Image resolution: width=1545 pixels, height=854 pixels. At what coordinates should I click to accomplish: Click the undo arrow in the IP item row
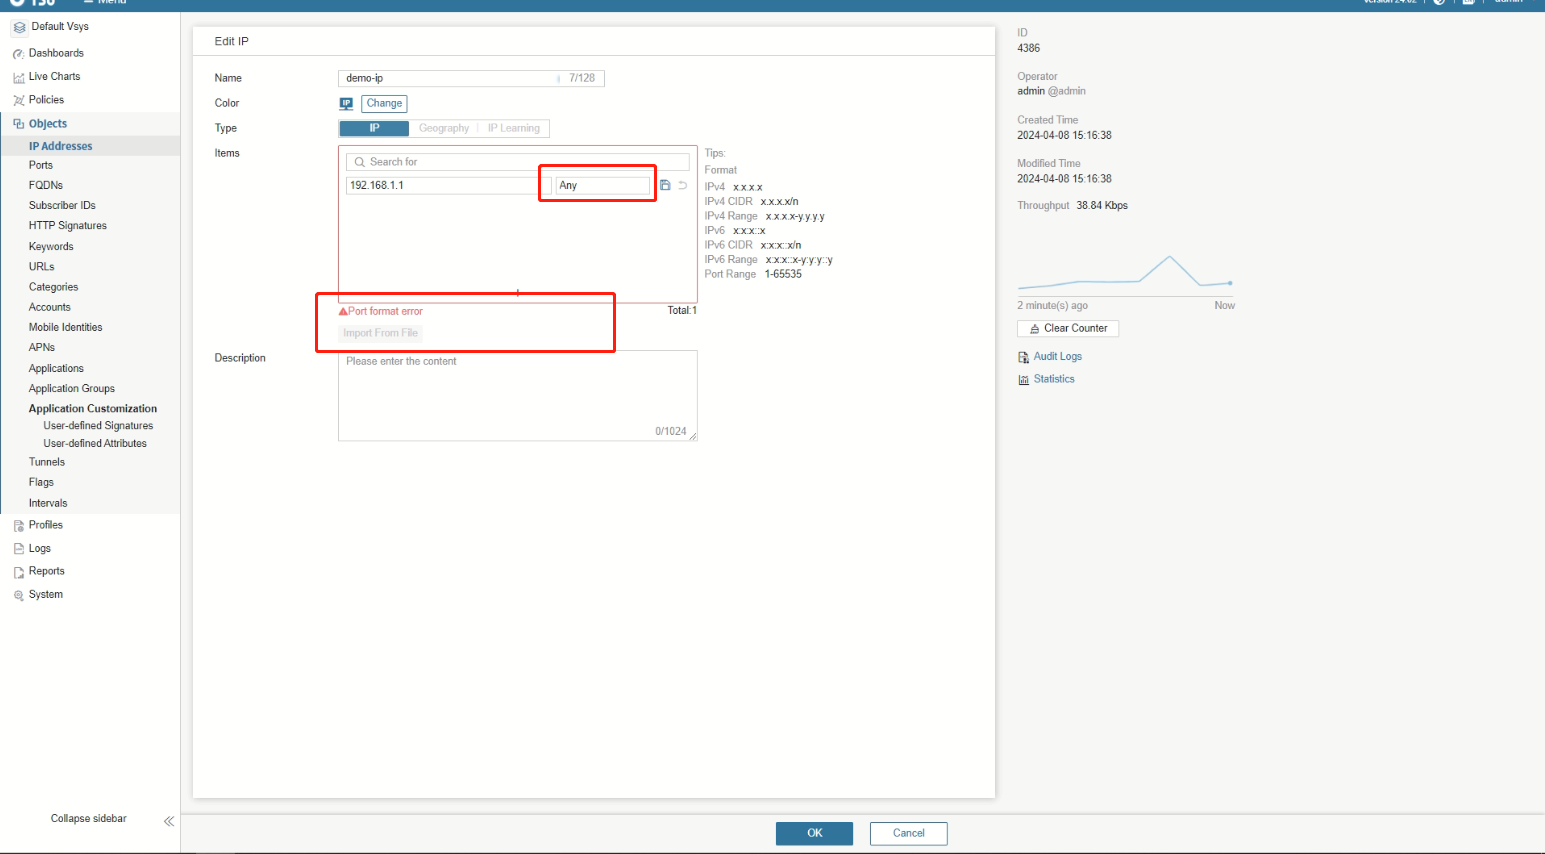point(683,185)
